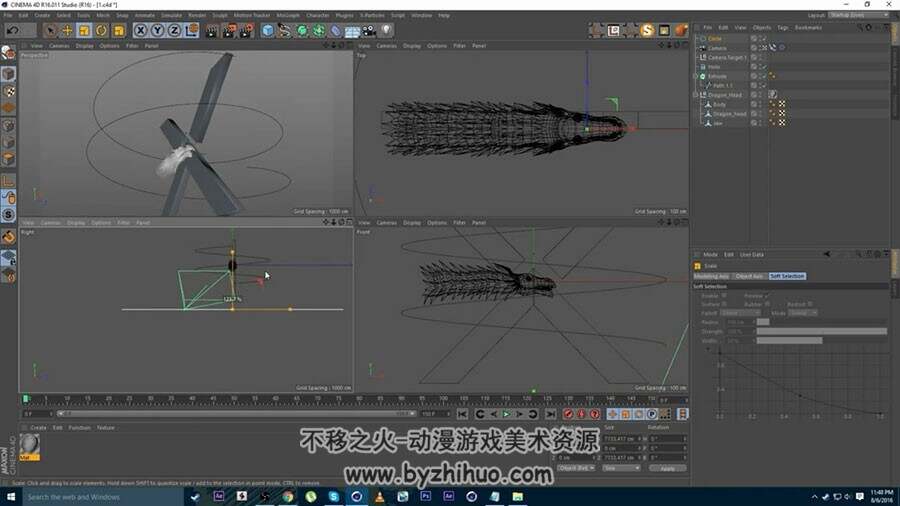Open the File menu in main menu bar
Screen dimensions: 900x506
click(x=8, y=15)
